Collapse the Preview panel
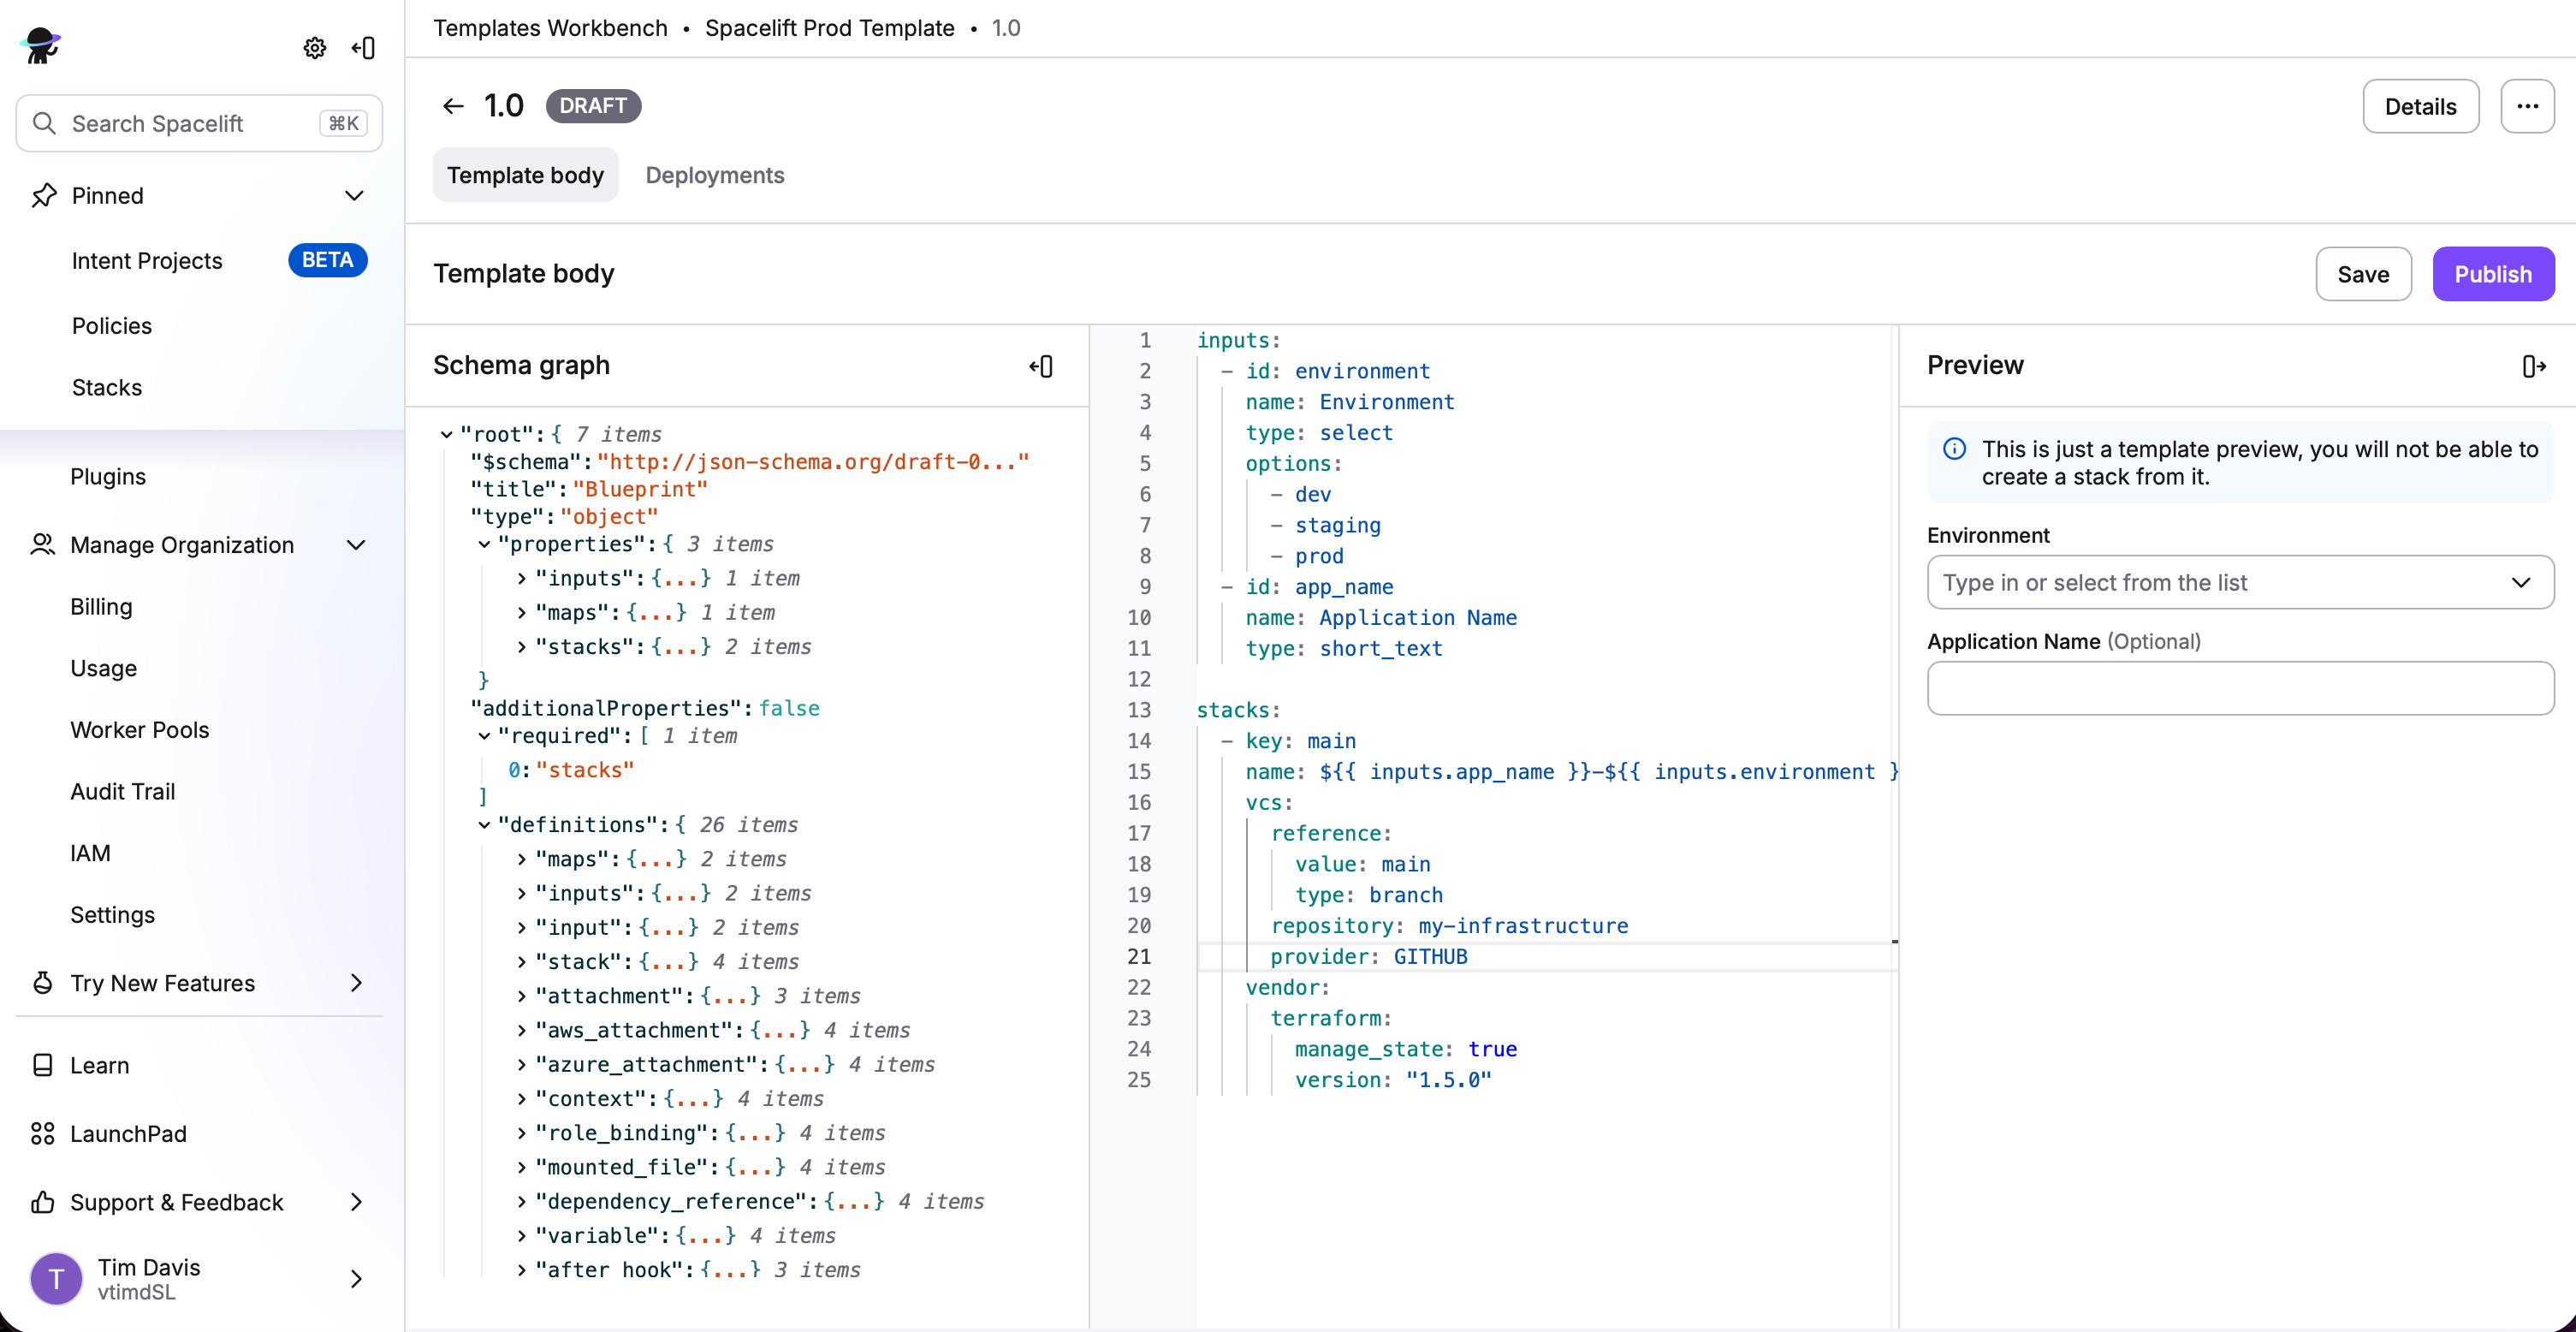 2534,366
